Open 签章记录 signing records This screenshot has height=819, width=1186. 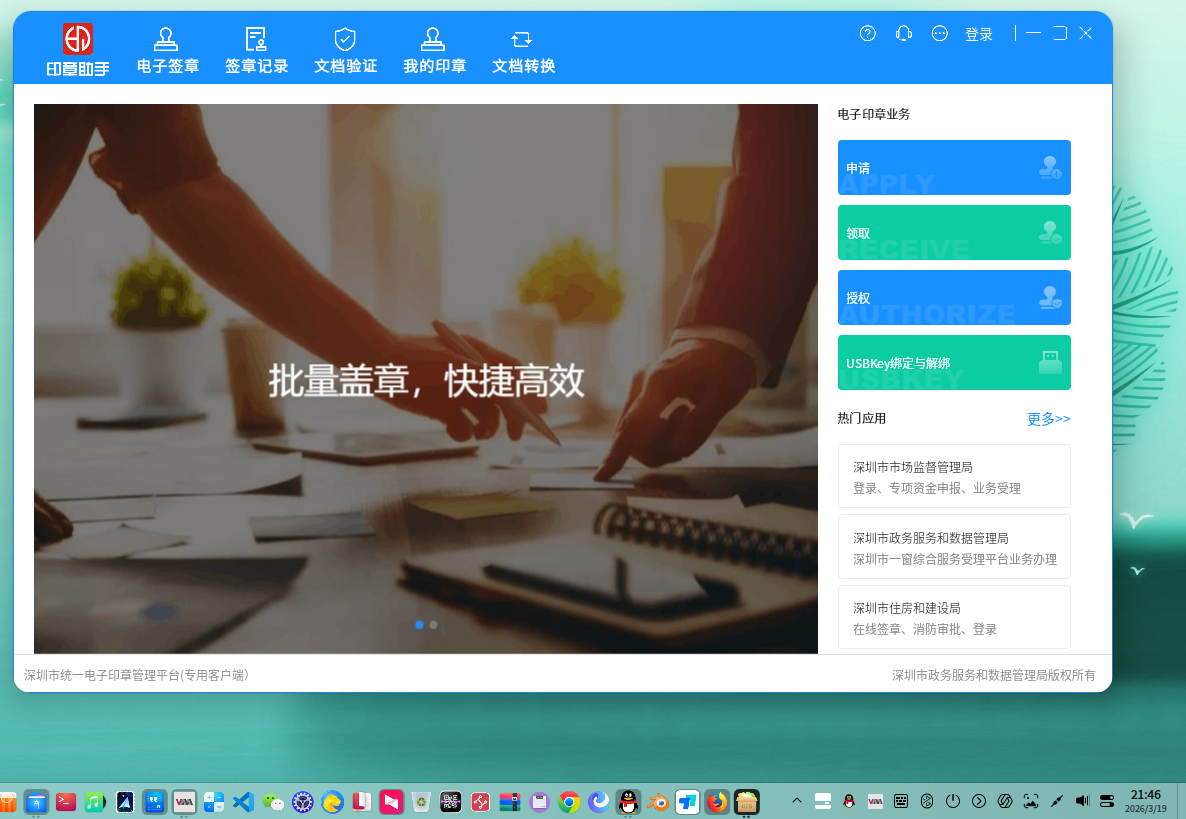coord(256,48)
